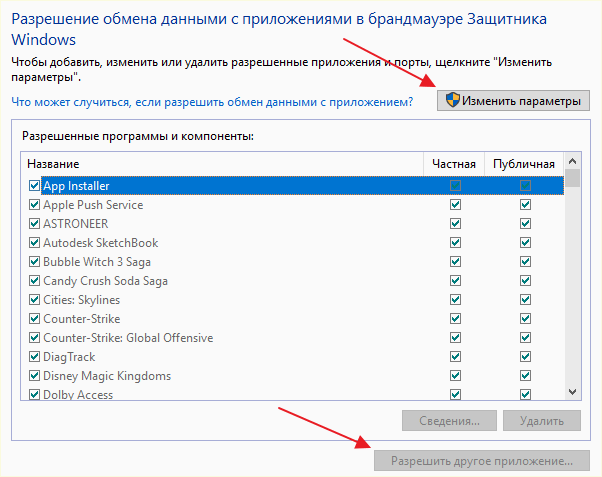The image size is (602, 477).
Task: Click the Публичная column header
Action: (x=524, y=164)
